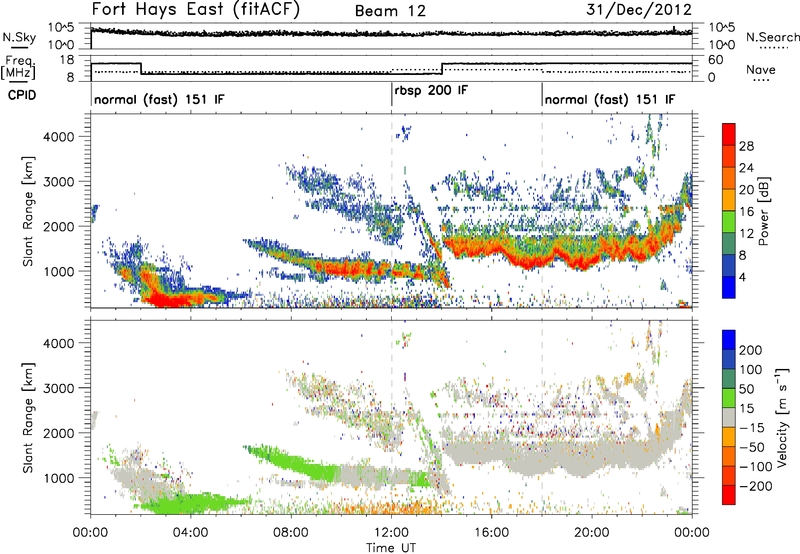Click the "Slant Range [km]" label of power panel
This screenshot has height=554, width=800.
coord(28,211)
